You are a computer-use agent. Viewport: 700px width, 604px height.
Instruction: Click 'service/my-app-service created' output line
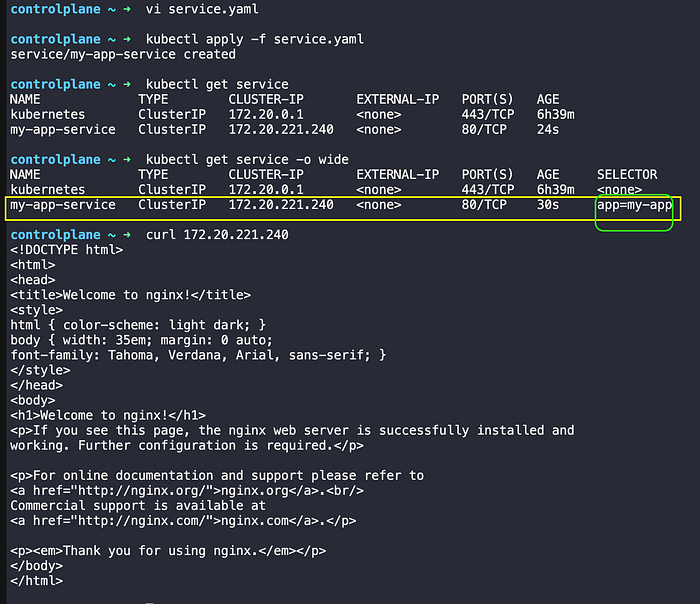click(x=123, y=54)
